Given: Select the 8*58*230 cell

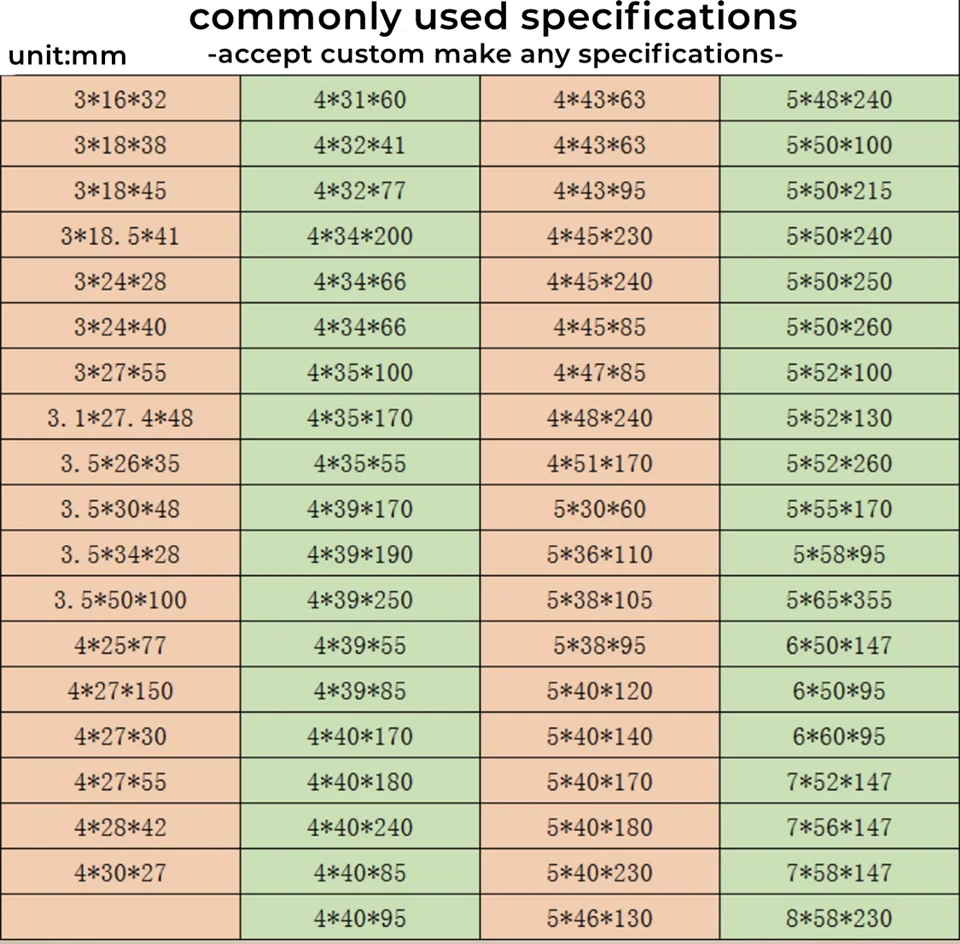Looking at the screenshot, I should 839,918.
